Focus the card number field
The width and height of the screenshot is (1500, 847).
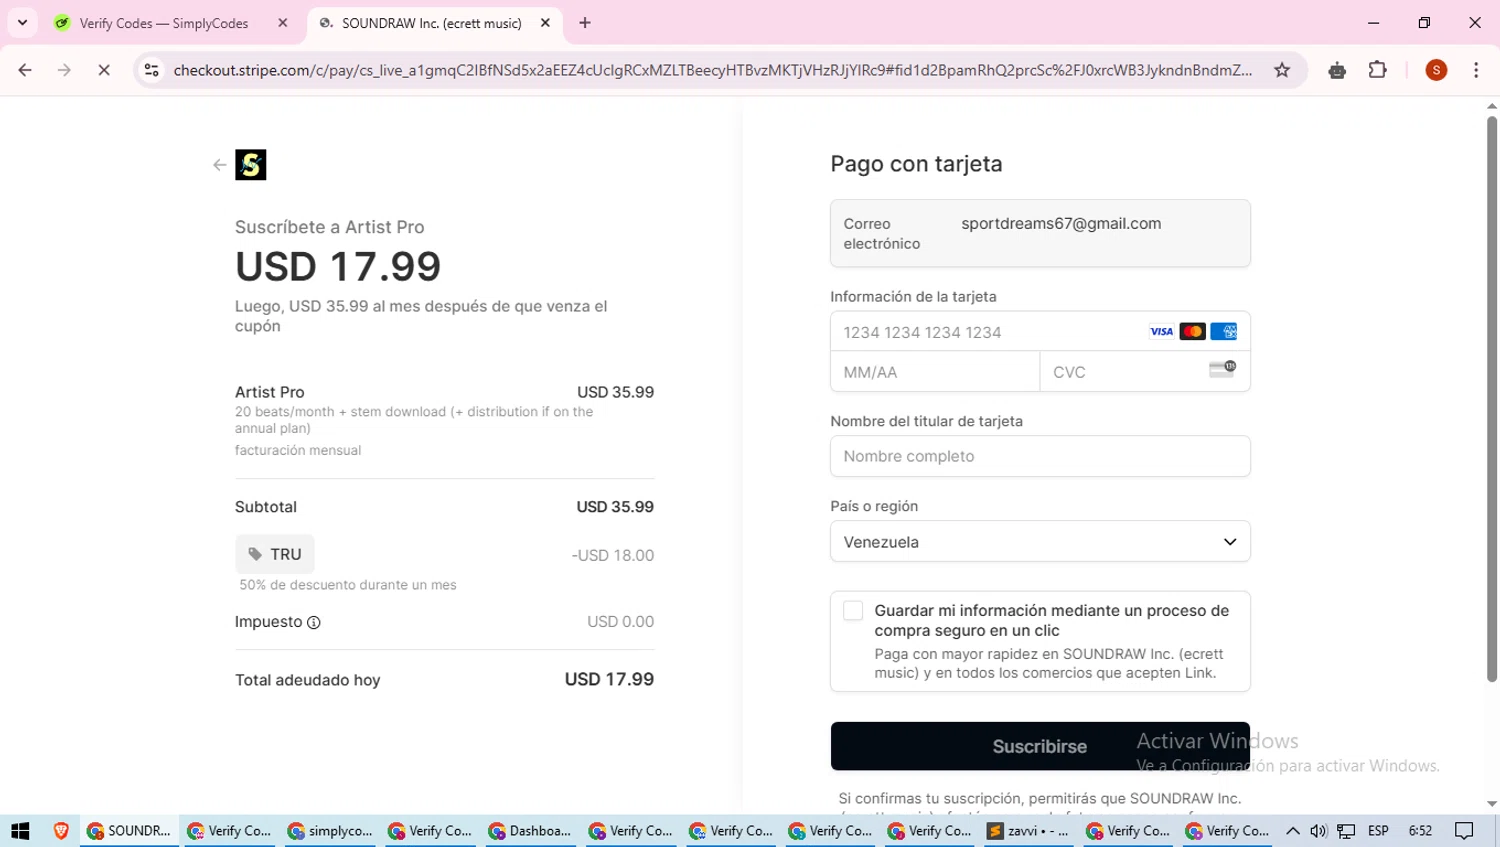1040,332
